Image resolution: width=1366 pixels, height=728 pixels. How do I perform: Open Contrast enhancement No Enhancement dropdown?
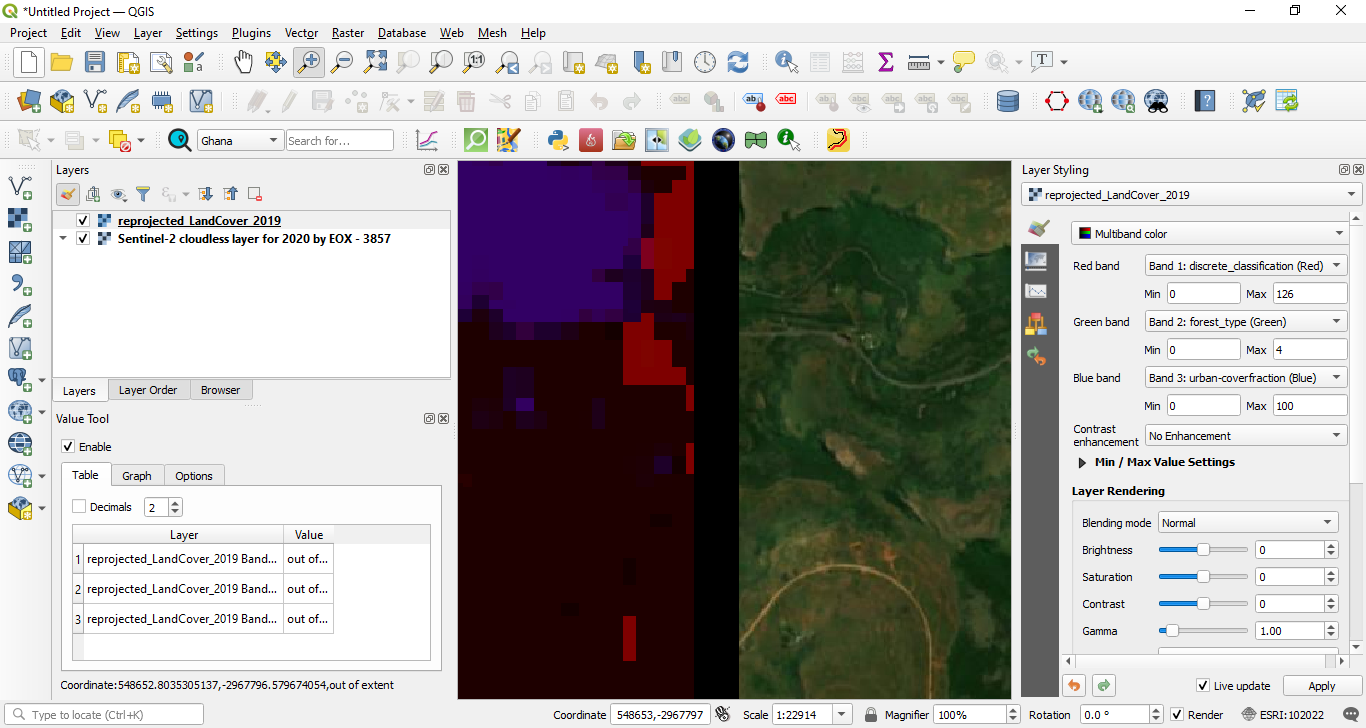point(1246,436)
